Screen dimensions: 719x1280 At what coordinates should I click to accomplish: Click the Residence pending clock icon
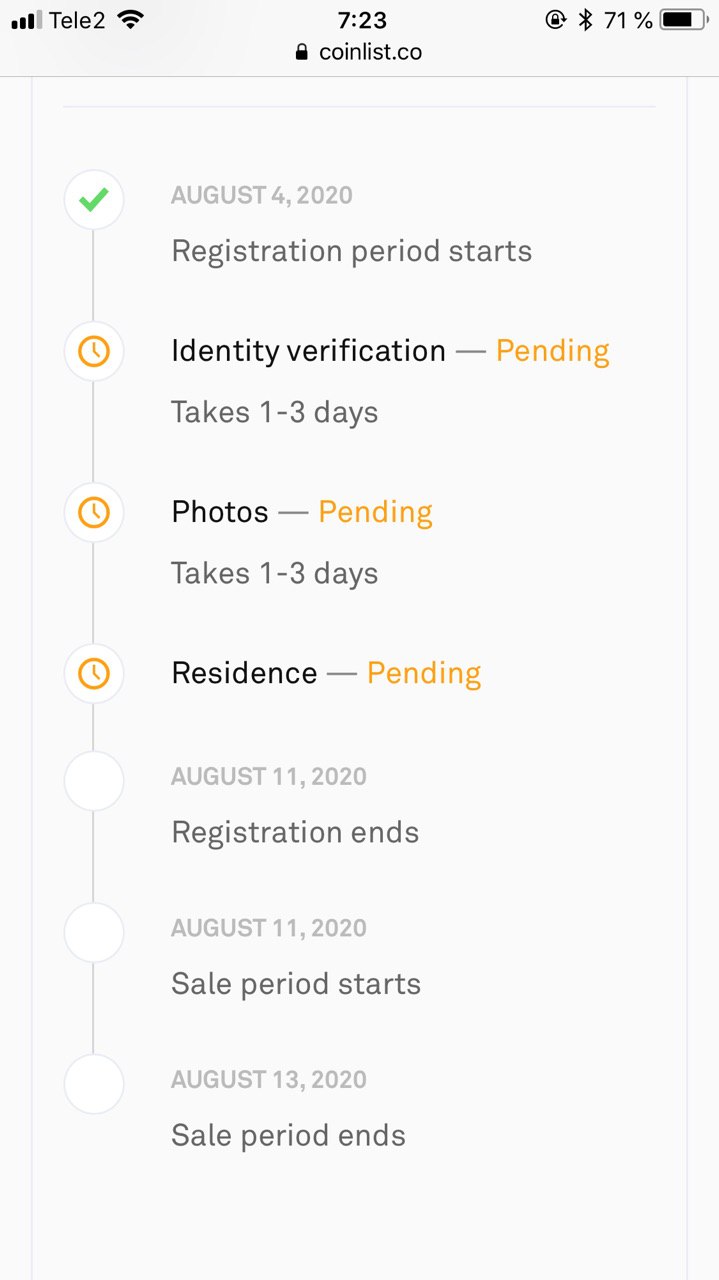pos(94,673)
